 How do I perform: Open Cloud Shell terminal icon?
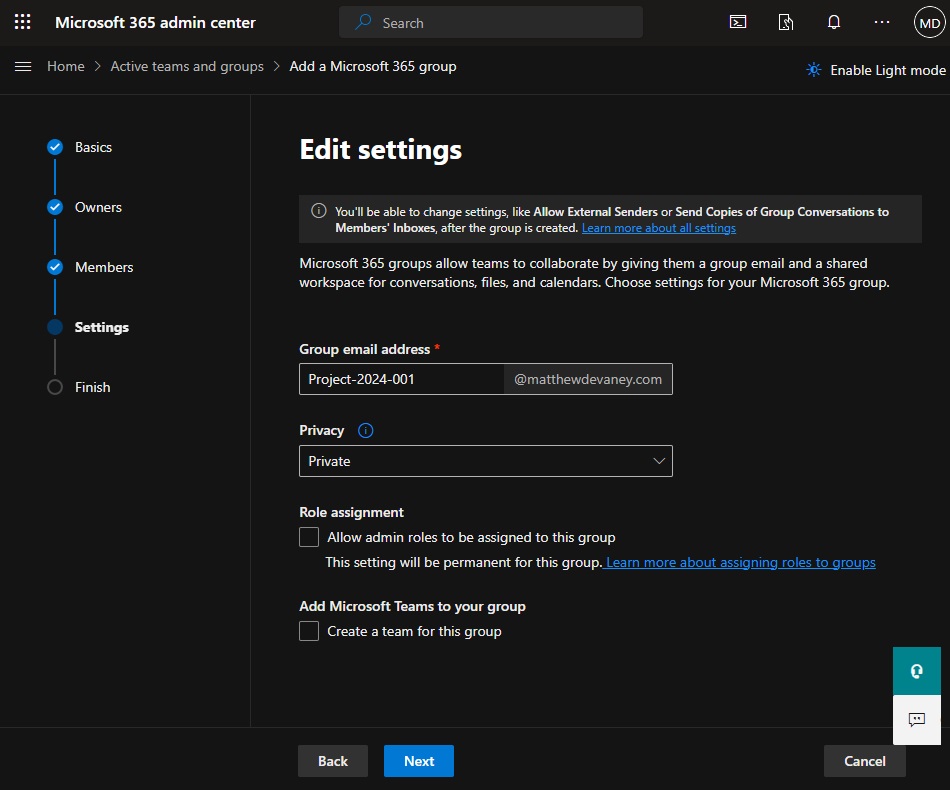(737, 22)
